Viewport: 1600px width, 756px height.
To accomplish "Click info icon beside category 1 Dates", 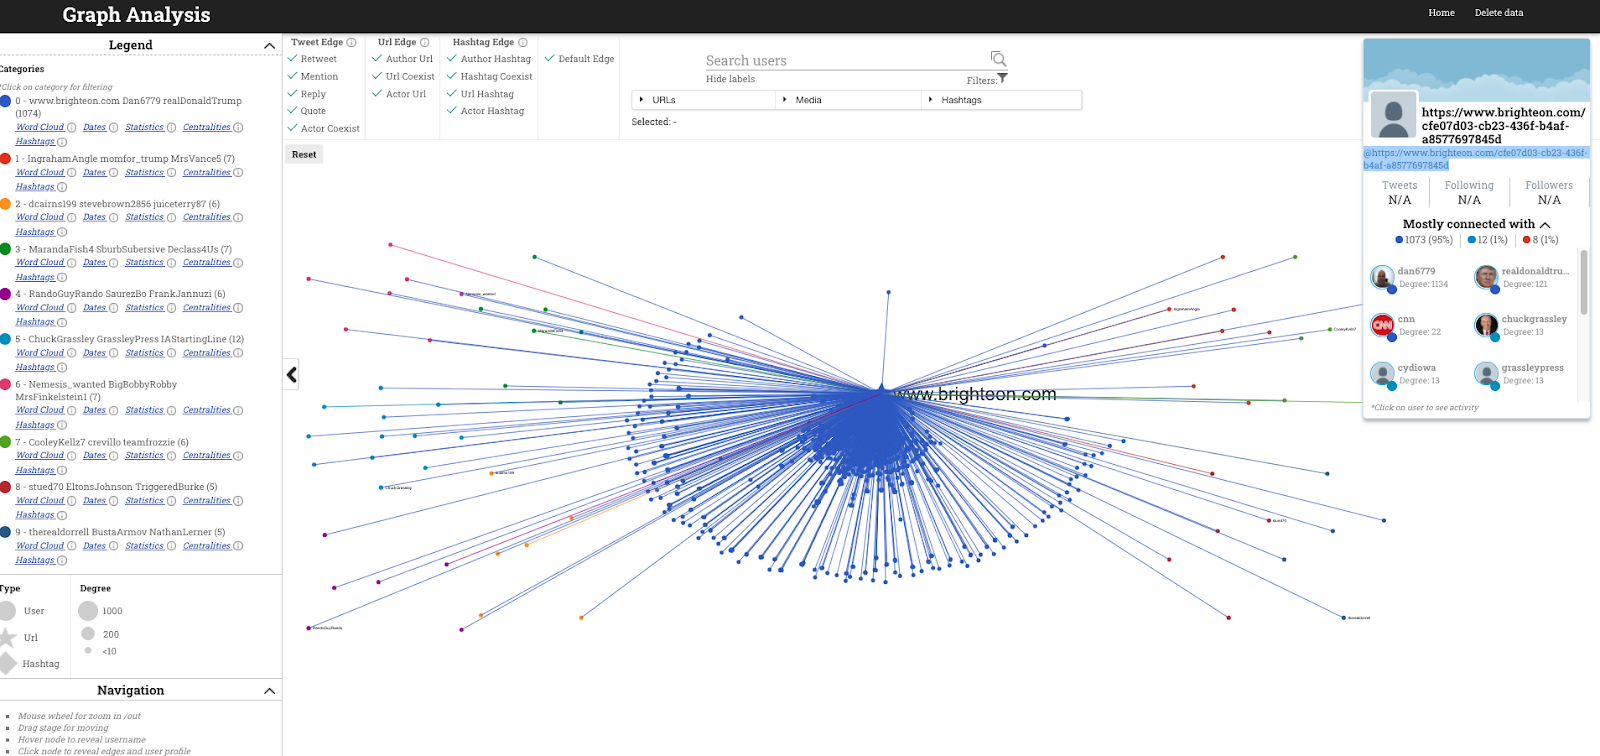I will [x=113, y=173].
